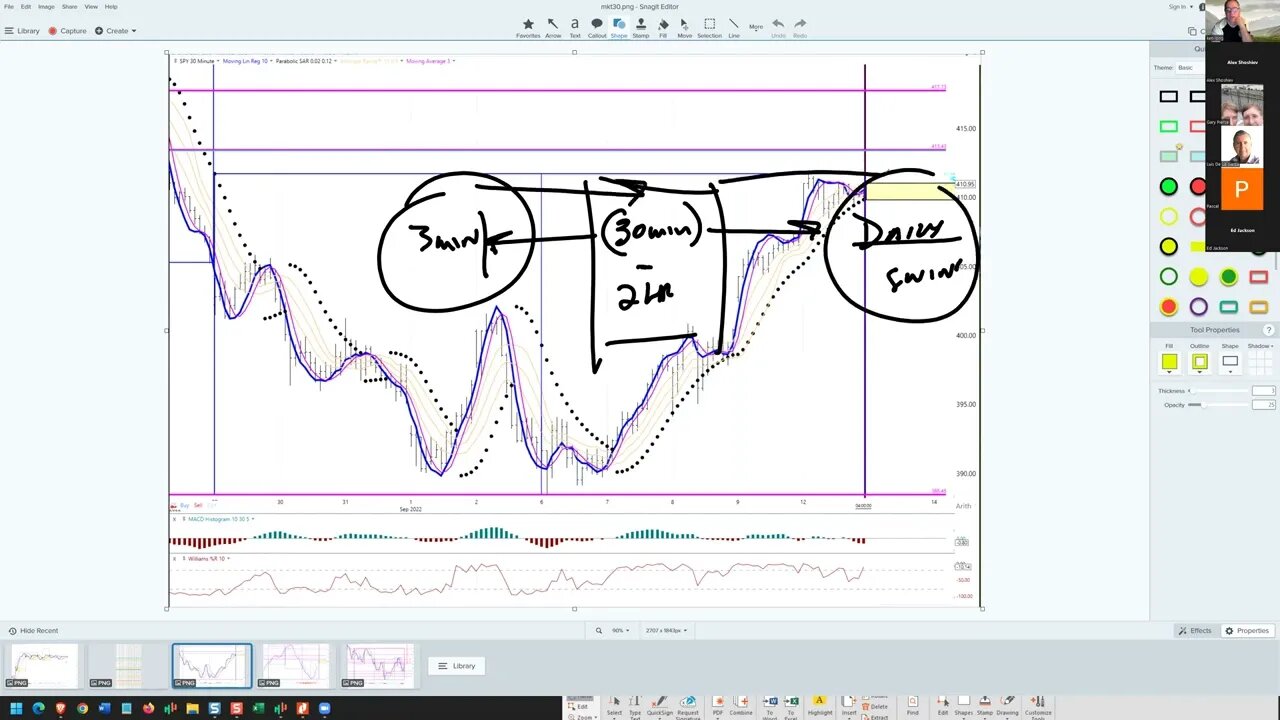Open More tools dropdown

coord(756,27)
